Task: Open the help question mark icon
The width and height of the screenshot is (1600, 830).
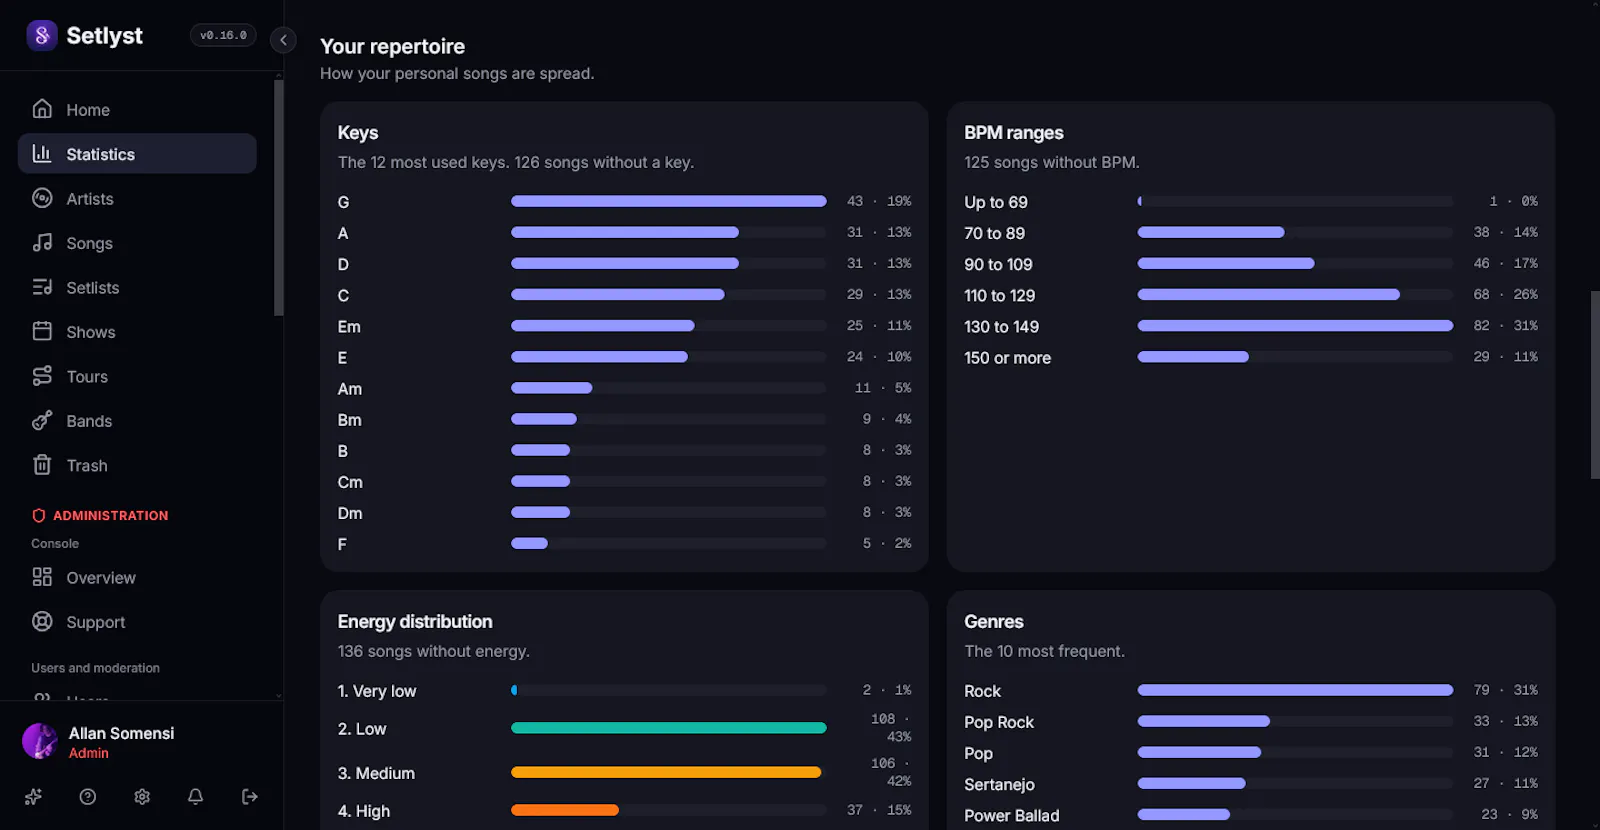Action: click(x=88, y=797)
